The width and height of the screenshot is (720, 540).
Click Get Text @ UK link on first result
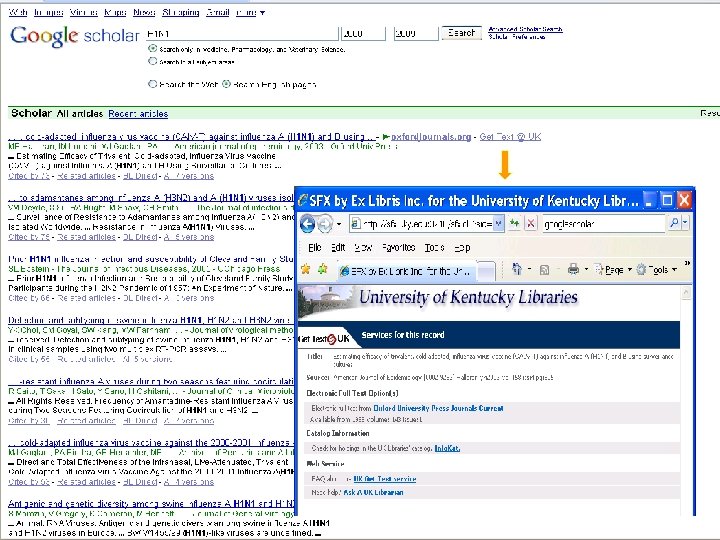[x=510, y=137]
